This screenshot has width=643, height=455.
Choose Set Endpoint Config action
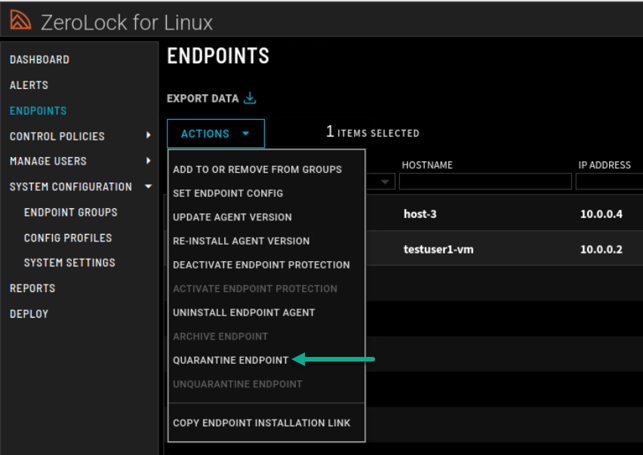coord(228,193)
